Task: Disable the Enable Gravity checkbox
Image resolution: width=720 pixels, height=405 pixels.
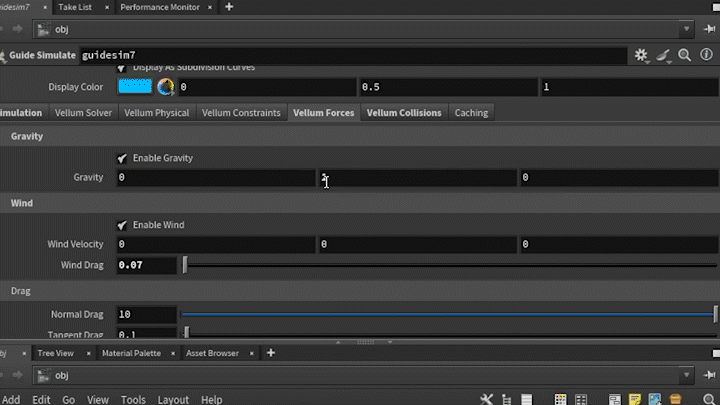Action: pyautogui.click(x=122, y=158)
